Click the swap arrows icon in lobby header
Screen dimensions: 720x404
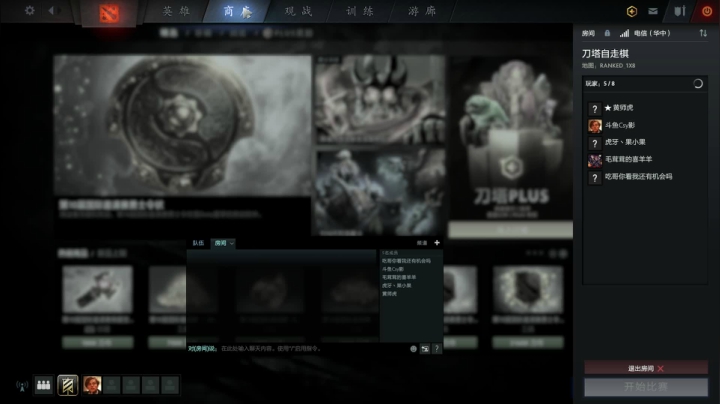703,33
